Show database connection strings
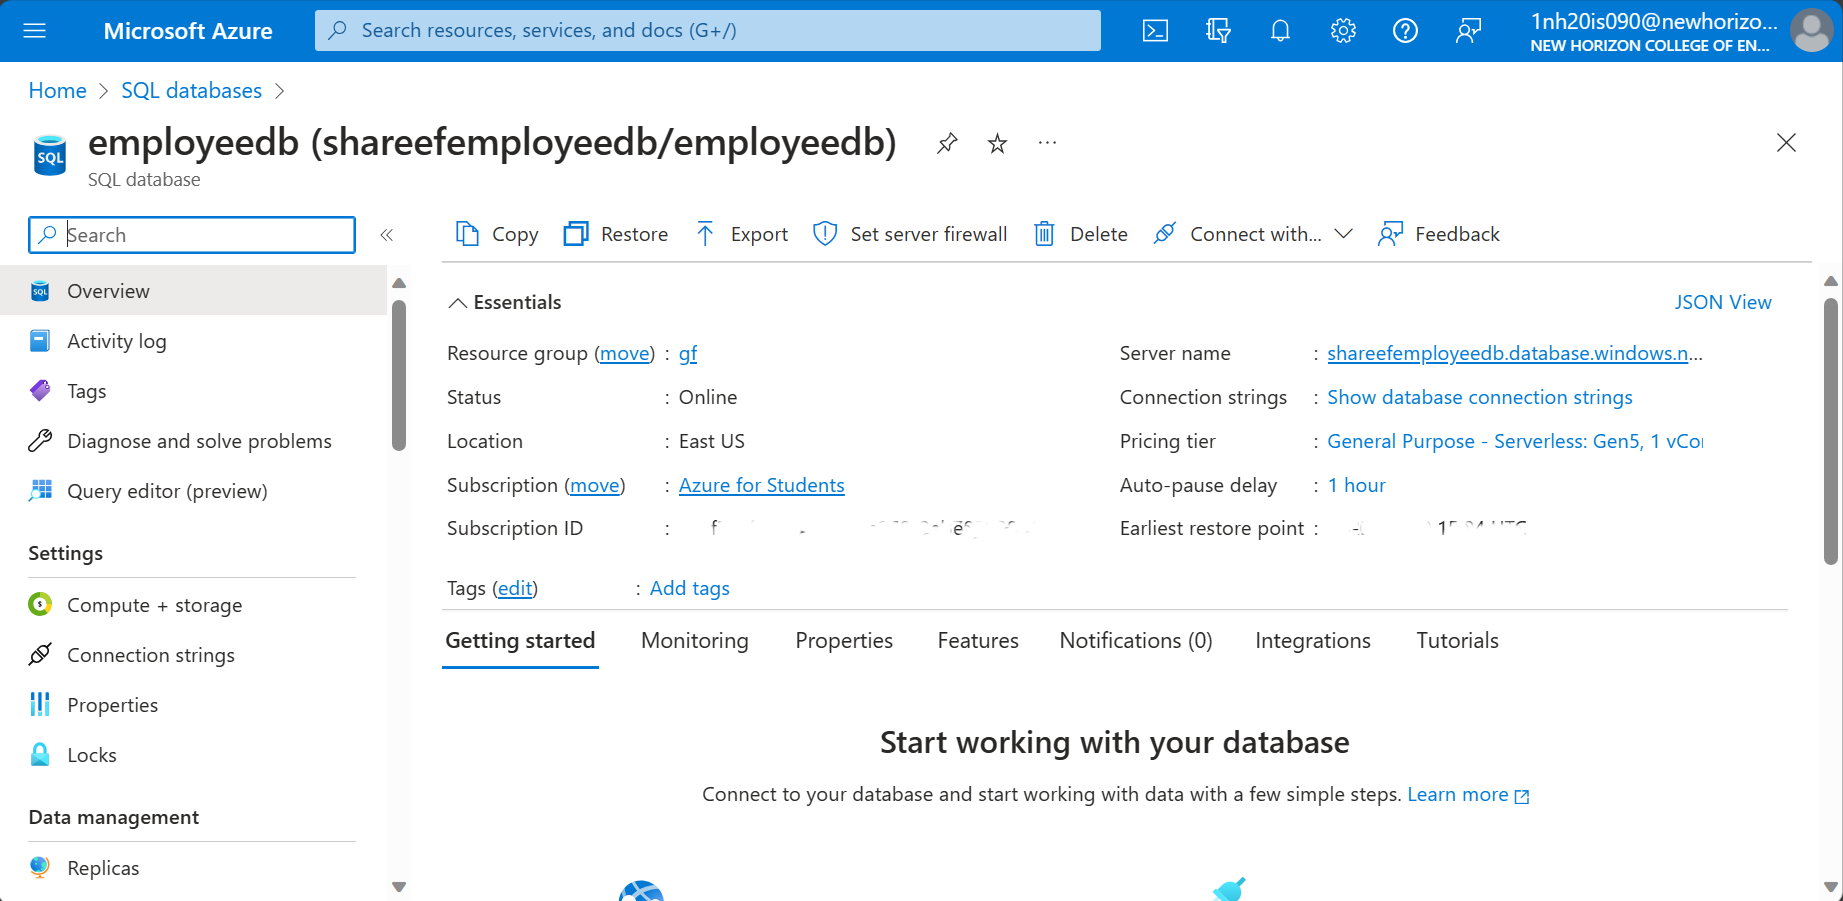This screenshot has height=901, width=1843. click(x=1479, y=397)
